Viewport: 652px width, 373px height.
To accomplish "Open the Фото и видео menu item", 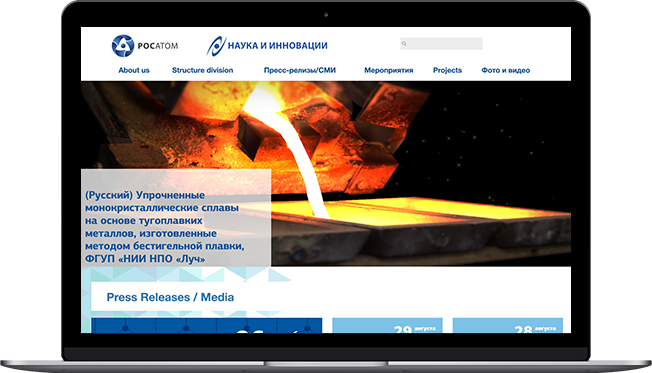I will (506, 70).
